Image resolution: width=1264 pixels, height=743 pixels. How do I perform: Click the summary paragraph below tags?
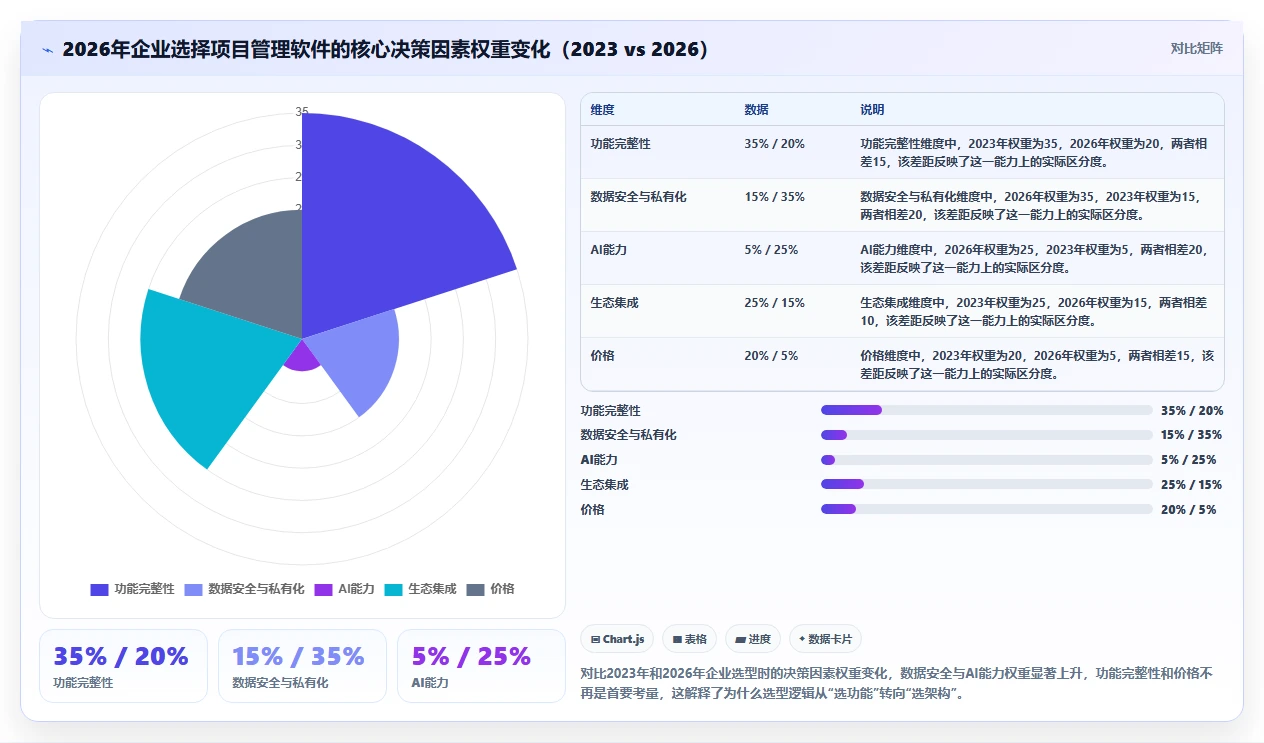(897, 683)
